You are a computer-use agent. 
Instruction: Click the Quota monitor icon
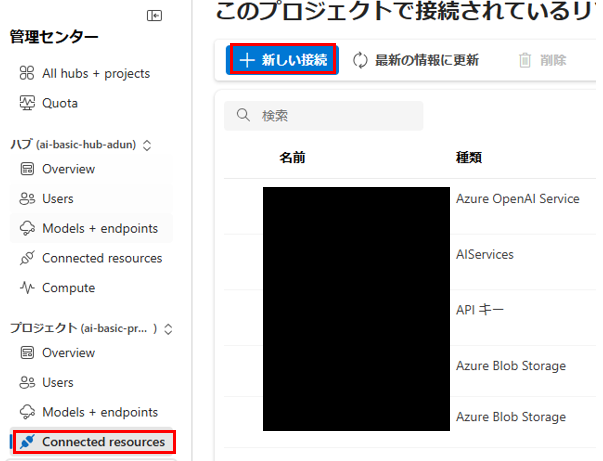pyautogui.click(x=27, y=103)
